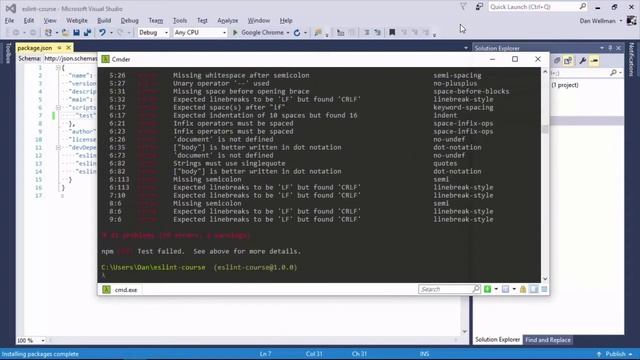
Task: Click the Visual Studio logo icon
Action: pos(11,8)
